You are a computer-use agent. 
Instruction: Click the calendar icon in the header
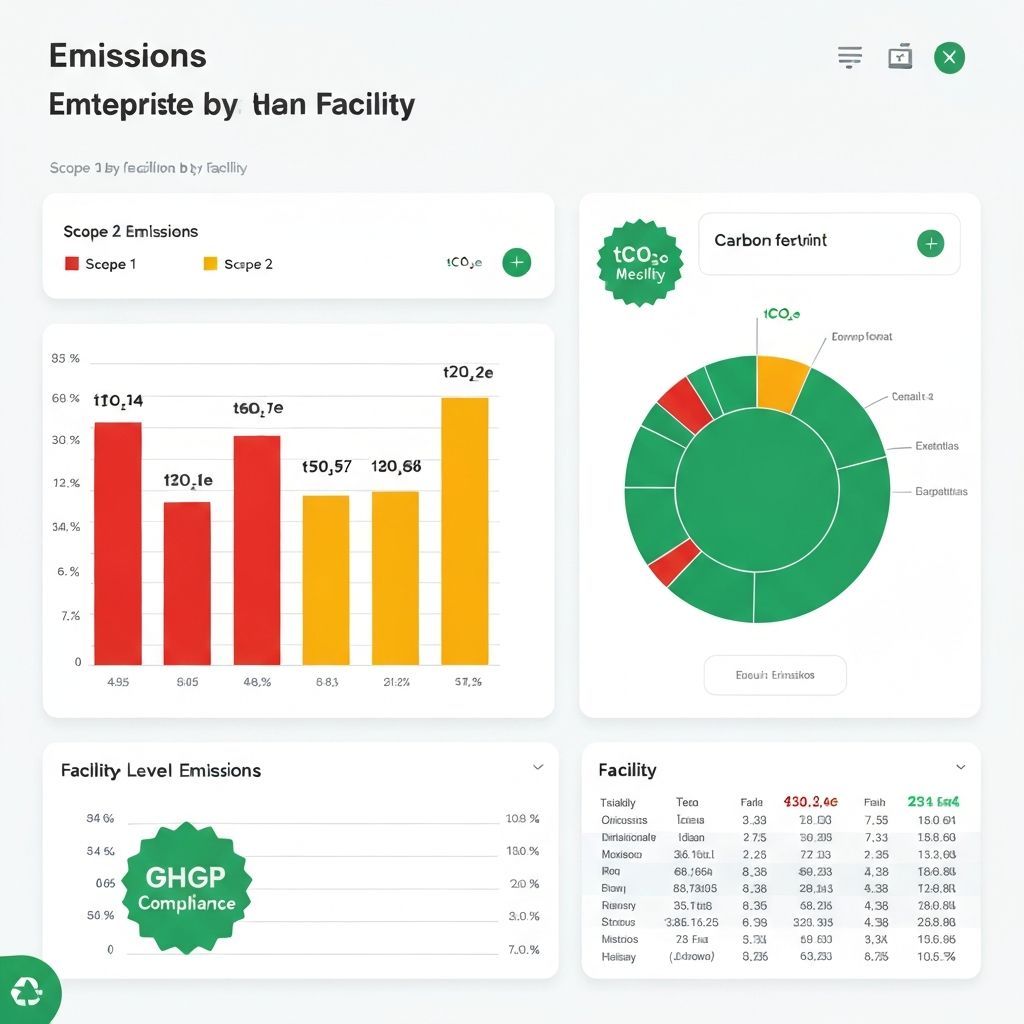(x=900, y=58)
